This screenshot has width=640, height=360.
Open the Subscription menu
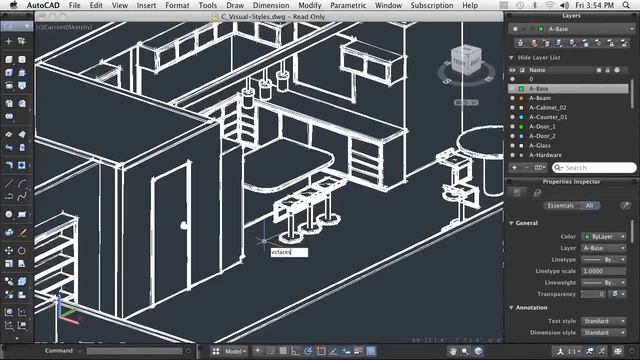click(432, 5)
